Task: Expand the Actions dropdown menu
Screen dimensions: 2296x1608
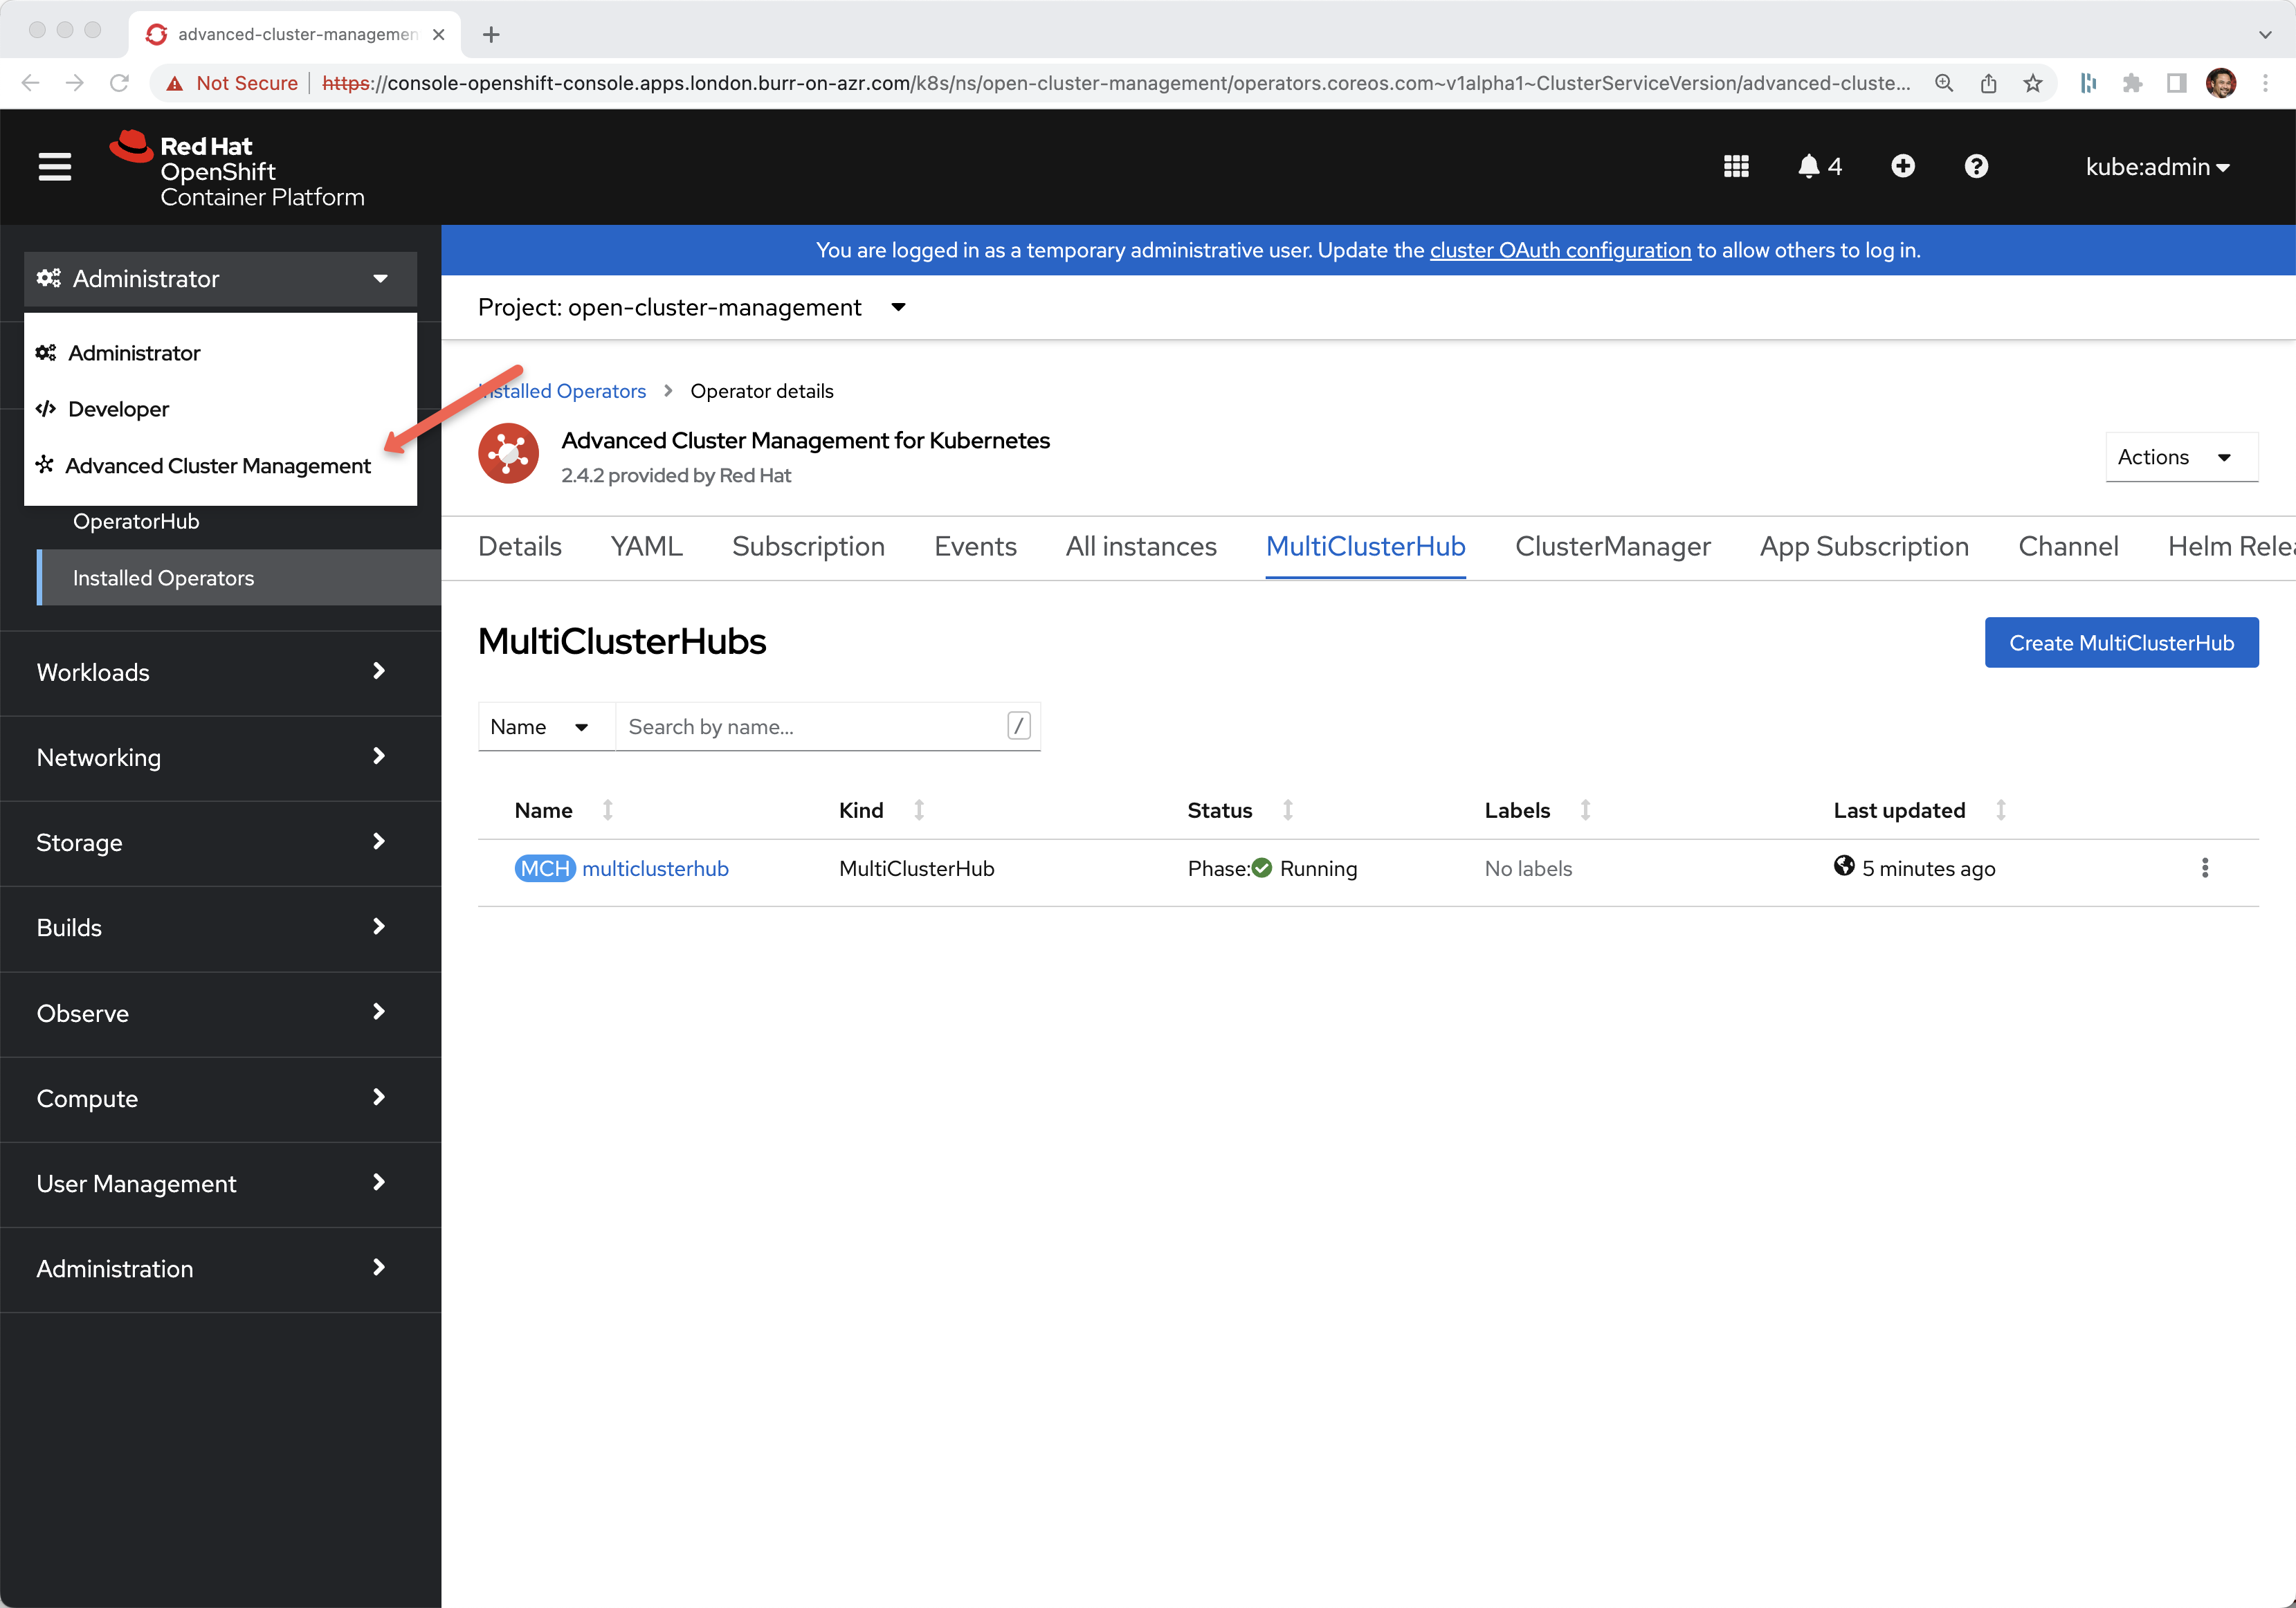Action: click(2174, 455)
